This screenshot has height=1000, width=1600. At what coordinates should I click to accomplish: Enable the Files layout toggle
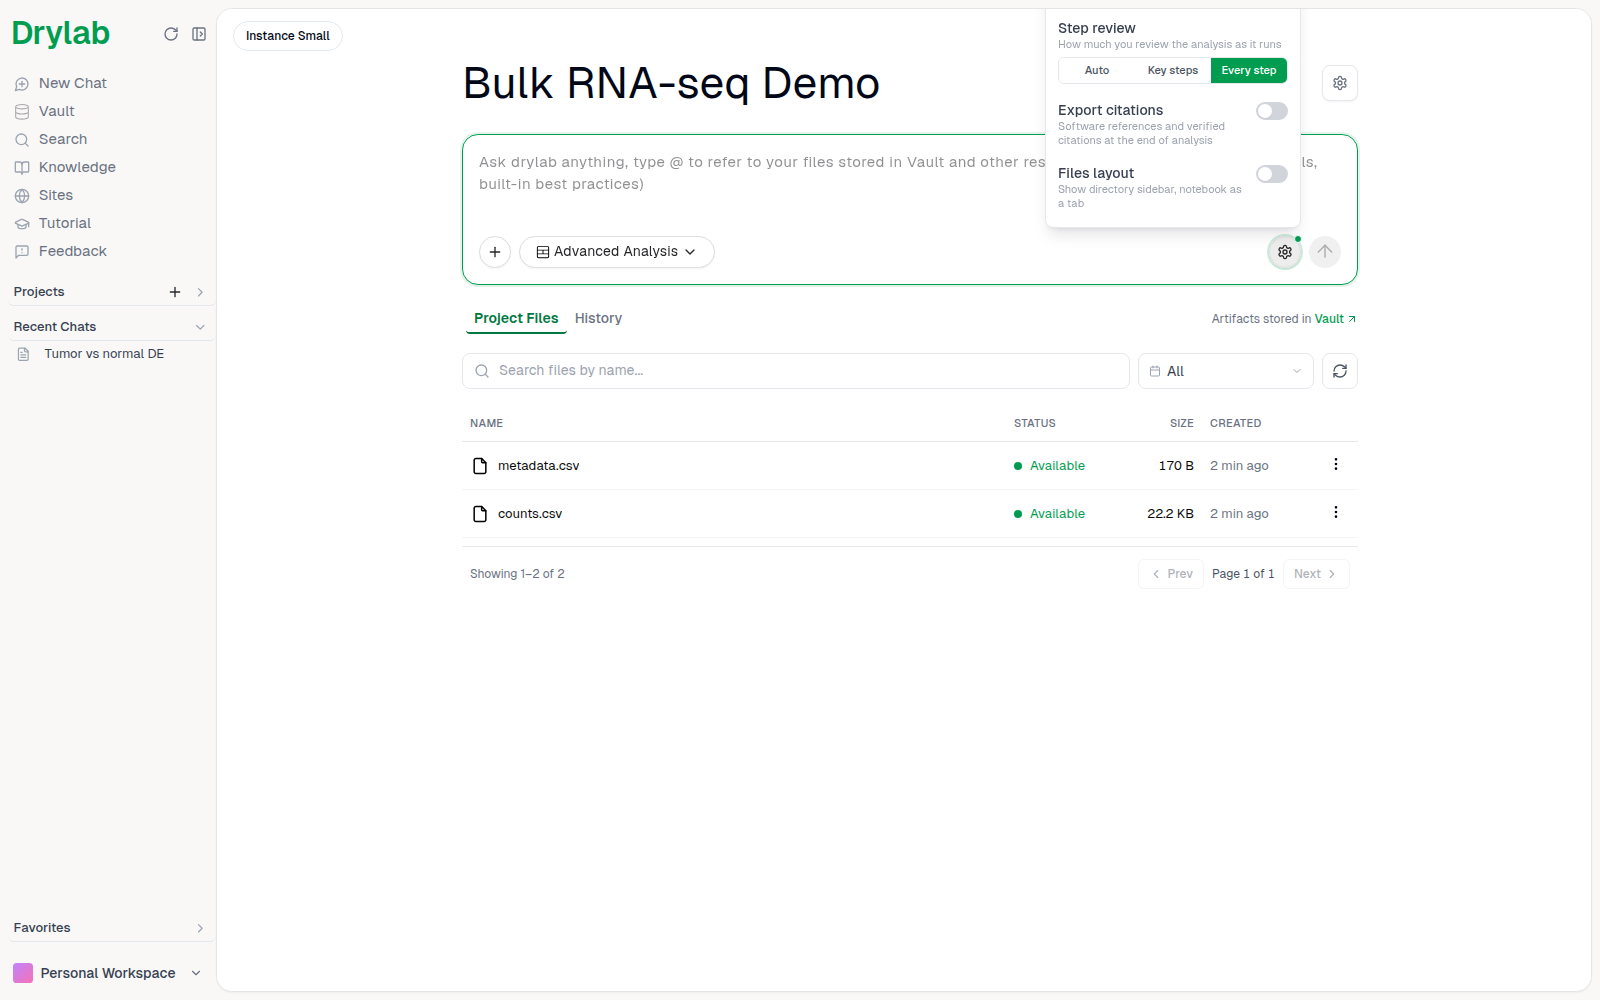pyautogui.click(x=1272, y=174)
